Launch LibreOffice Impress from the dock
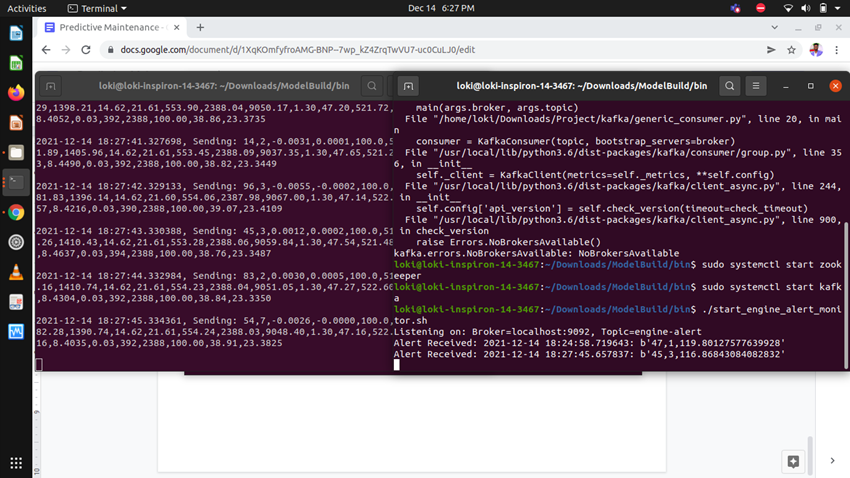The width and height of the screenshot is (850, 478). [16, 122]
